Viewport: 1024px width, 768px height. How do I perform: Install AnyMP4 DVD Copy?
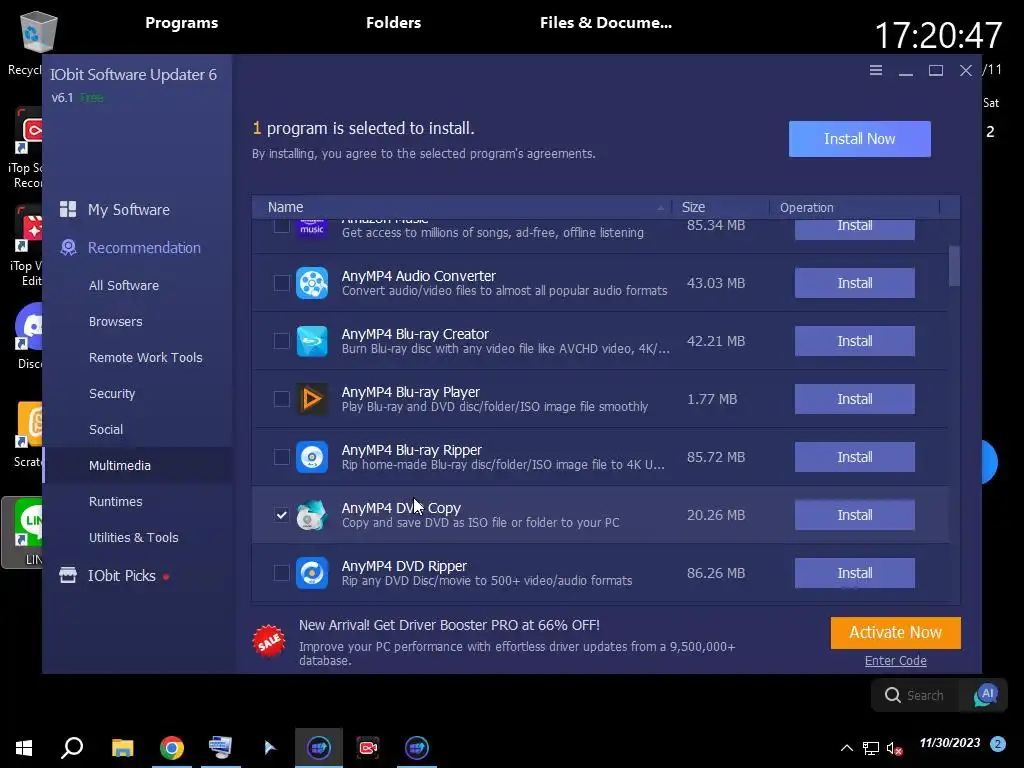tap(854, 515)
